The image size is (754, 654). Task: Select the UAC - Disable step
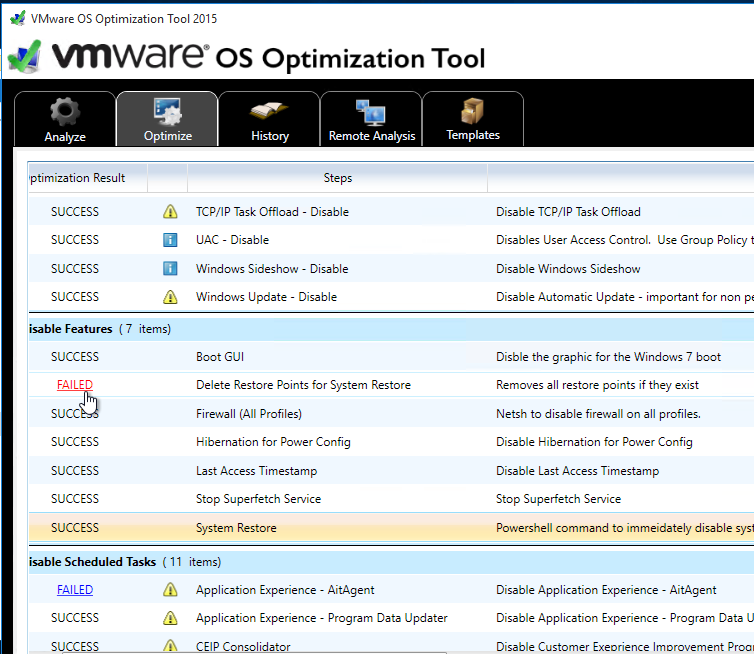pyautogui.click(x=232, y=239)
